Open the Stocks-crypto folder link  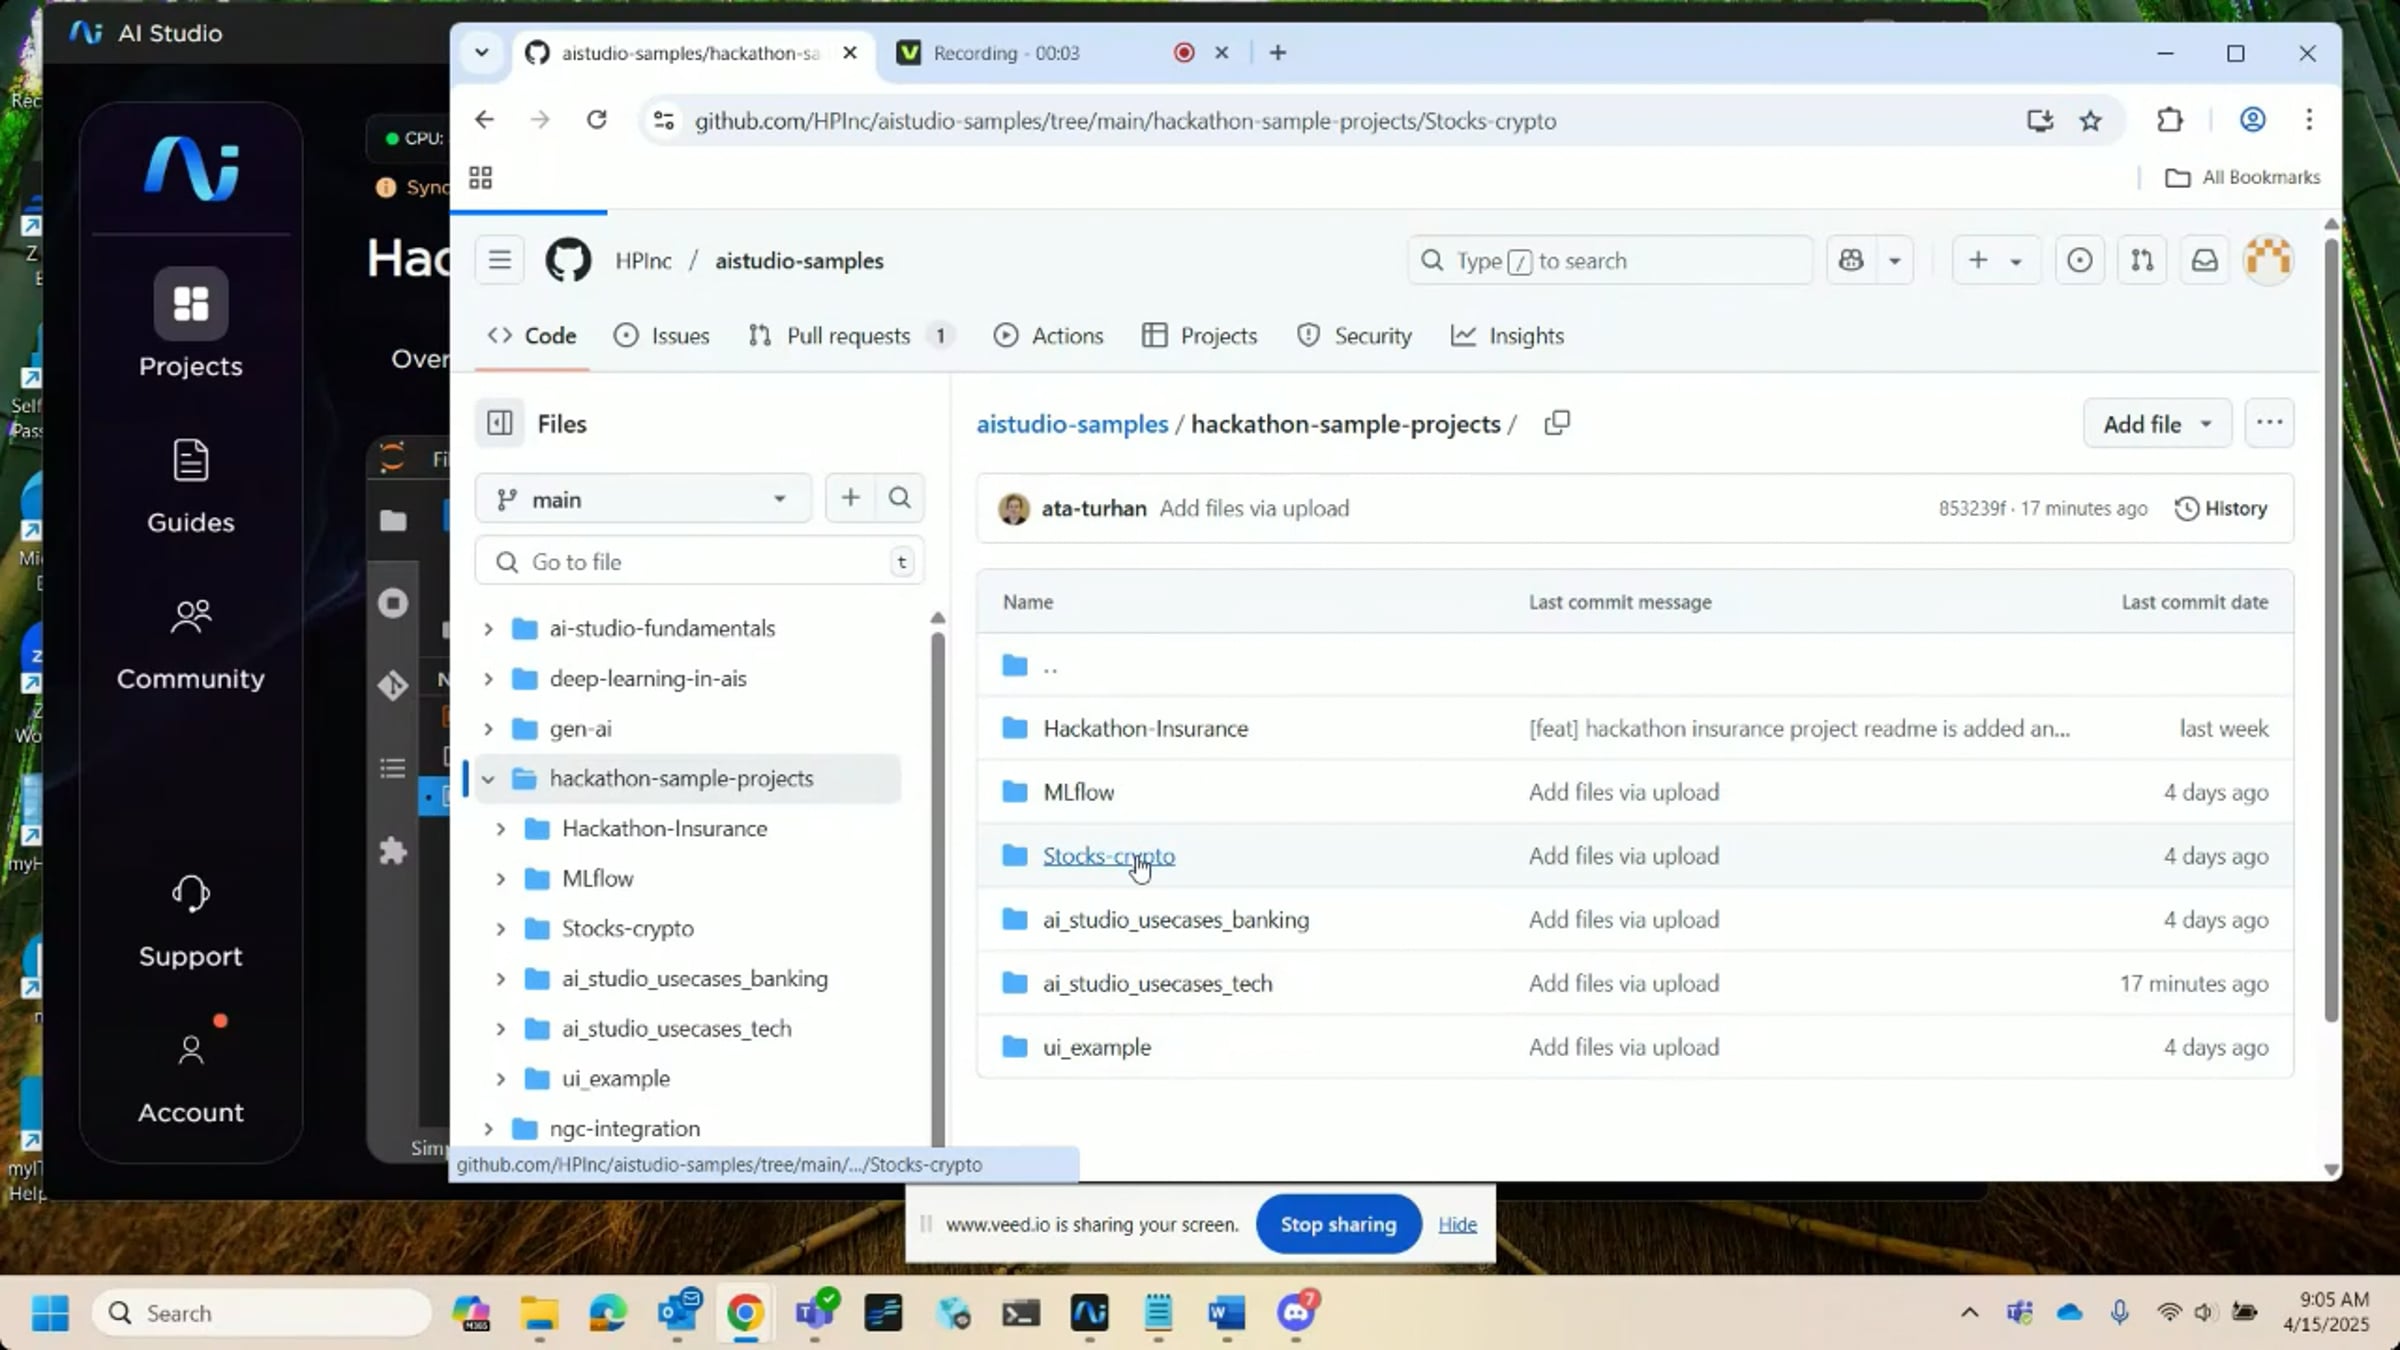point(1109,856)
